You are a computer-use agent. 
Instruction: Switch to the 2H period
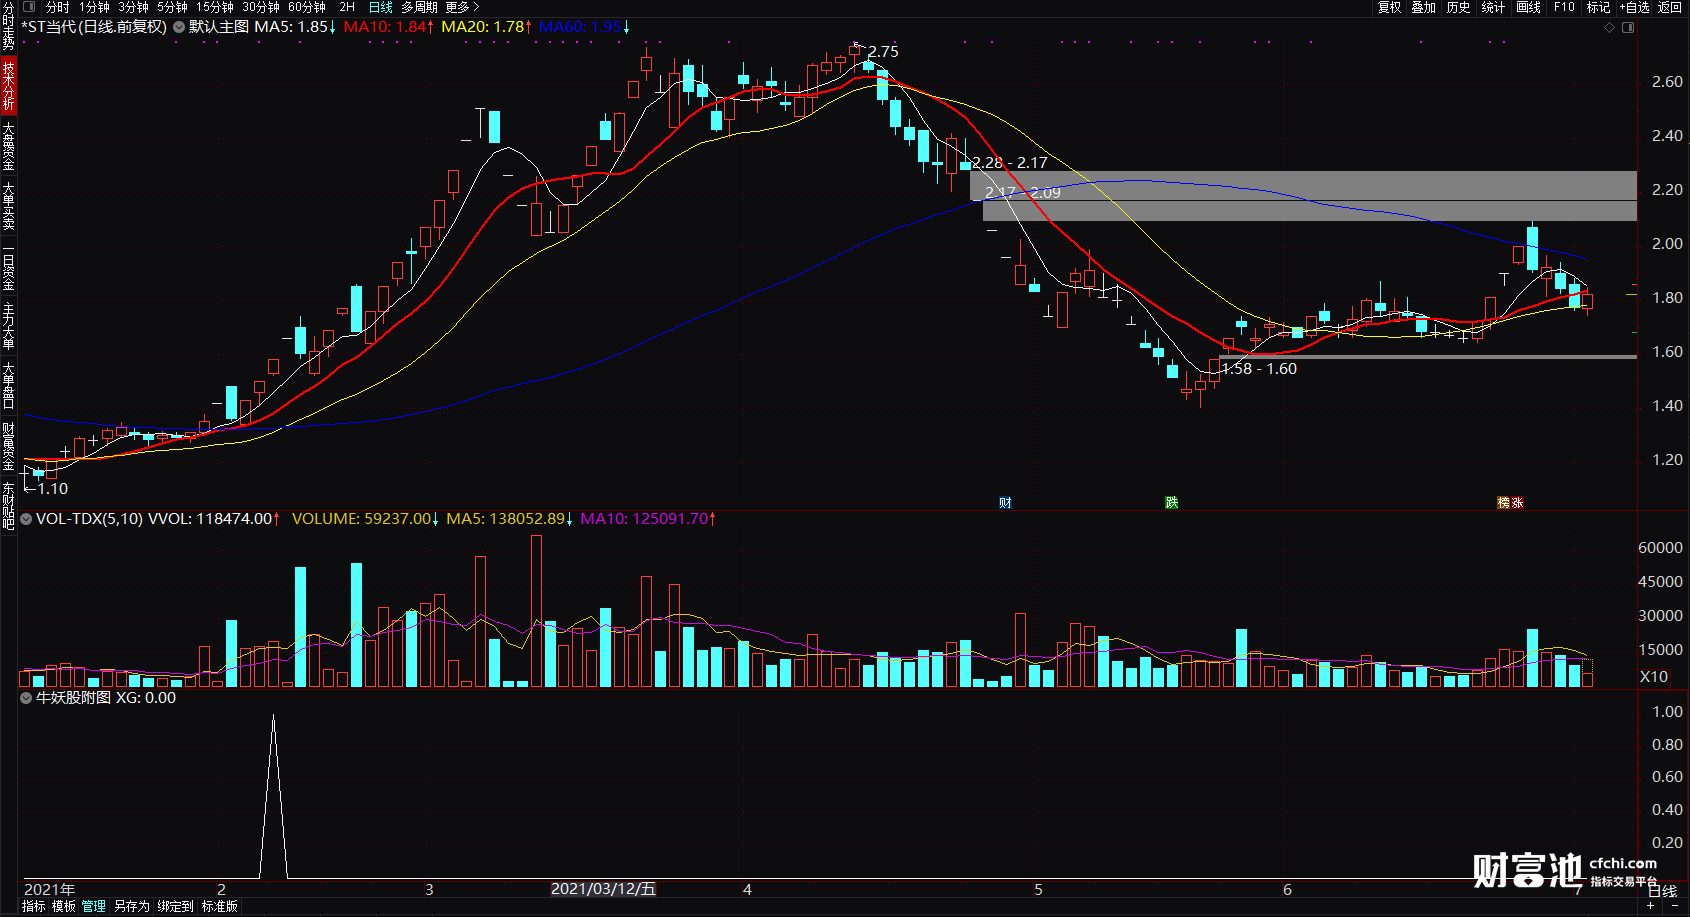pos(347,7)
